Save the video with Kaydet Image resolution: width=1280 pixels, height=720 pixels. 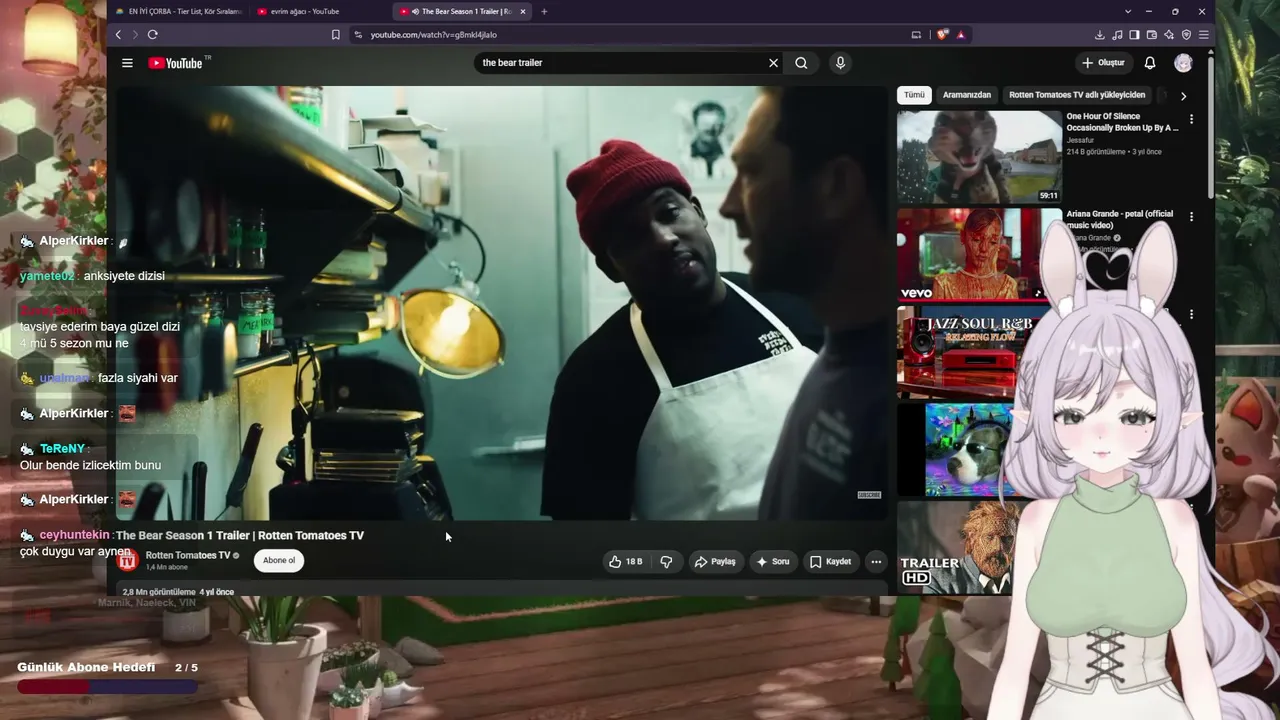tap(830, 562)
